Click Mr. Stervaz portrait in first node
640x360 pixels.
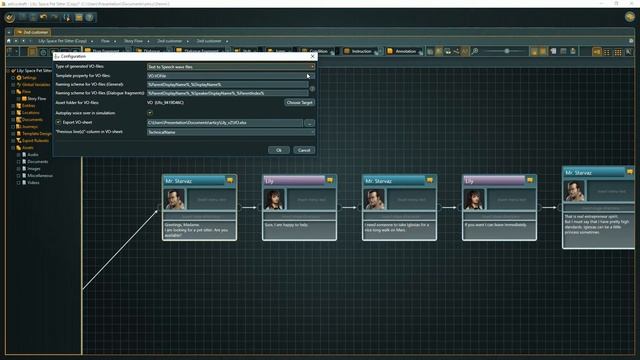(175, 199)
